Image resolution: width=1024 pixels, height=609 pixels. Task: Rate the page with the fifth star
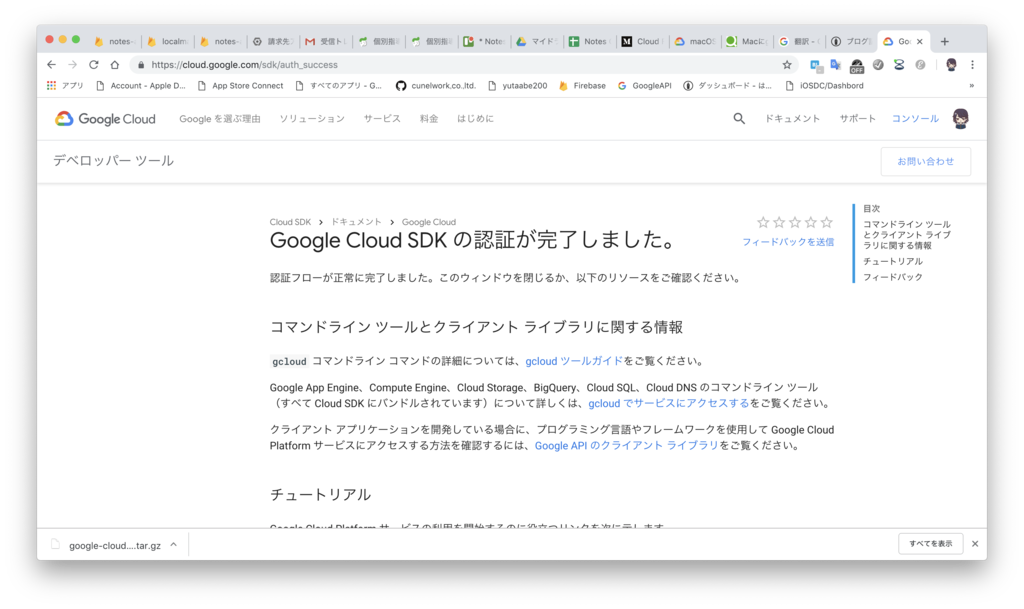(827, 223)
